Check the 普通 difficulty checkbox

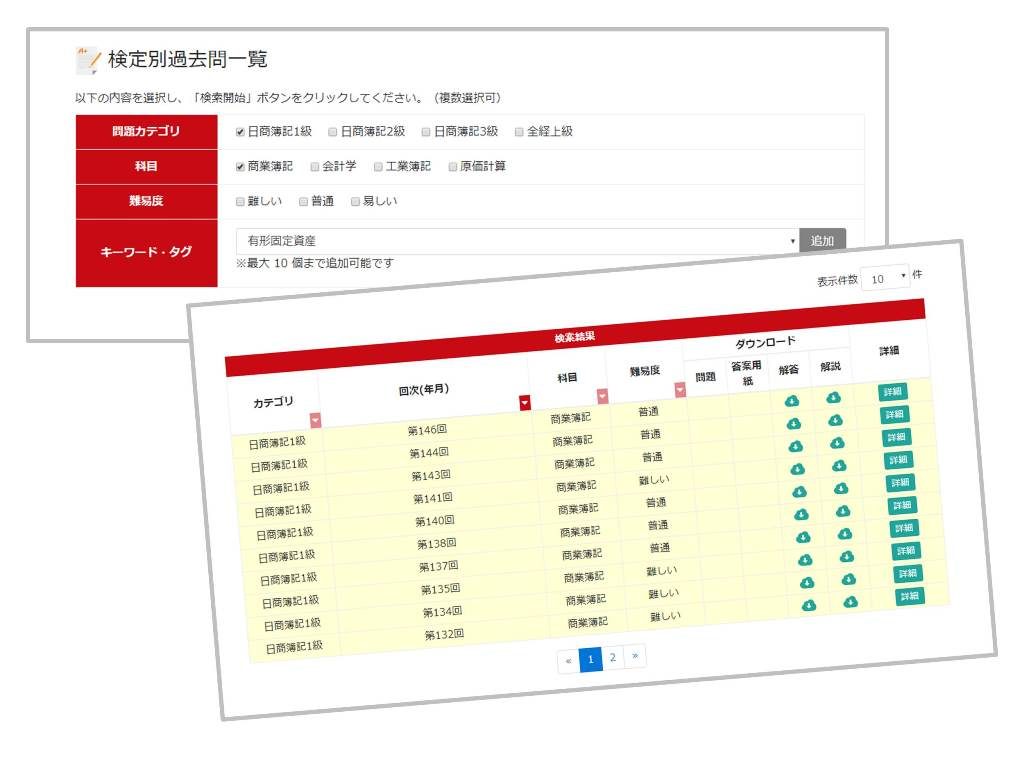pos(303,202)
